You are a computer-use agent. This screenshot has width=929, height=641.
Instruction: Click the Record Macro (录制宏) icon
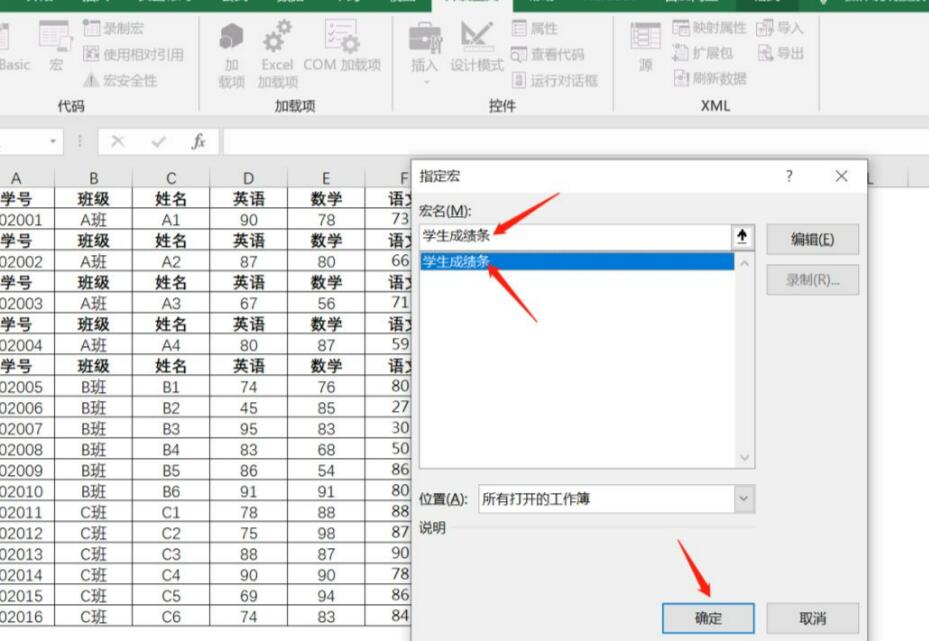92,29
